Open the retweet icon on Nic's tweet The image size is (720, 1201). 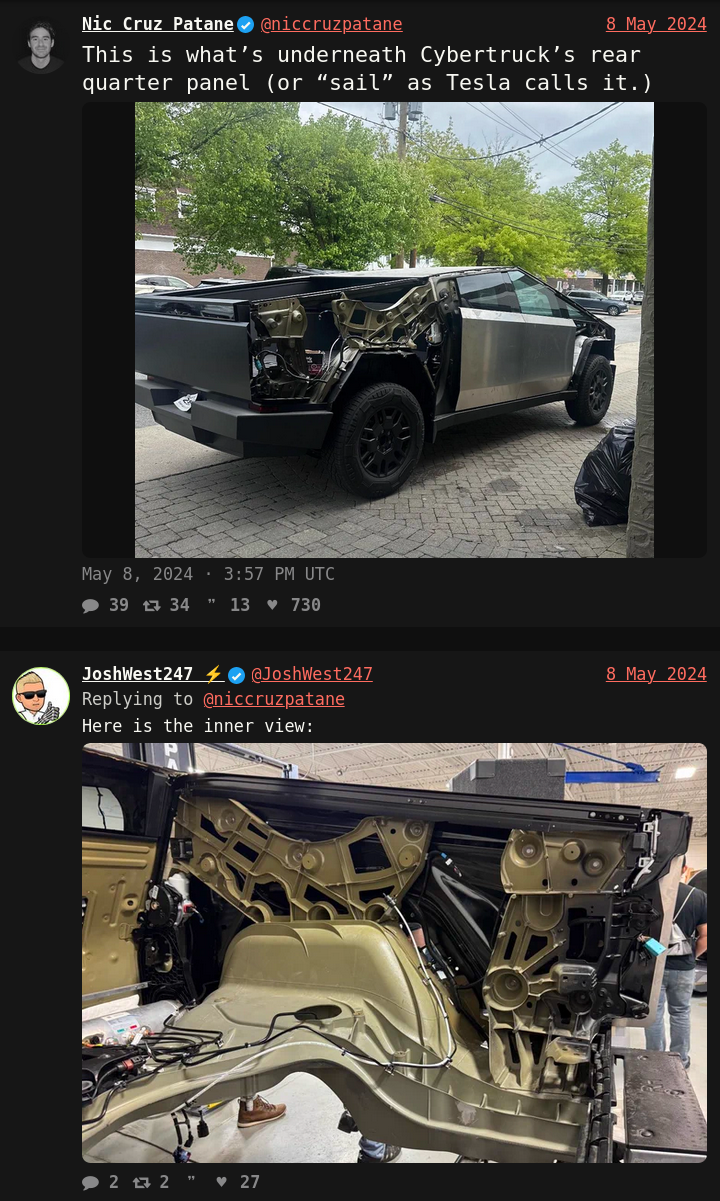[x=151, y=605]
